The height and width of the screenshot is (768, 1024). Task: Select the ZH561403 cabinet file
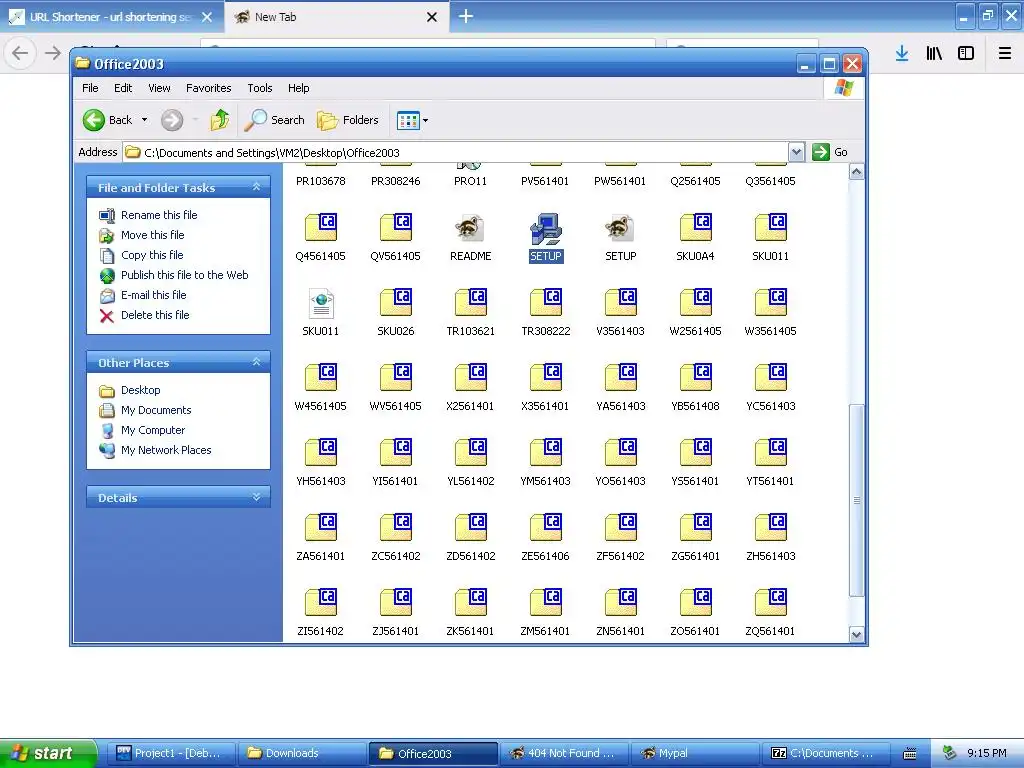771,528
